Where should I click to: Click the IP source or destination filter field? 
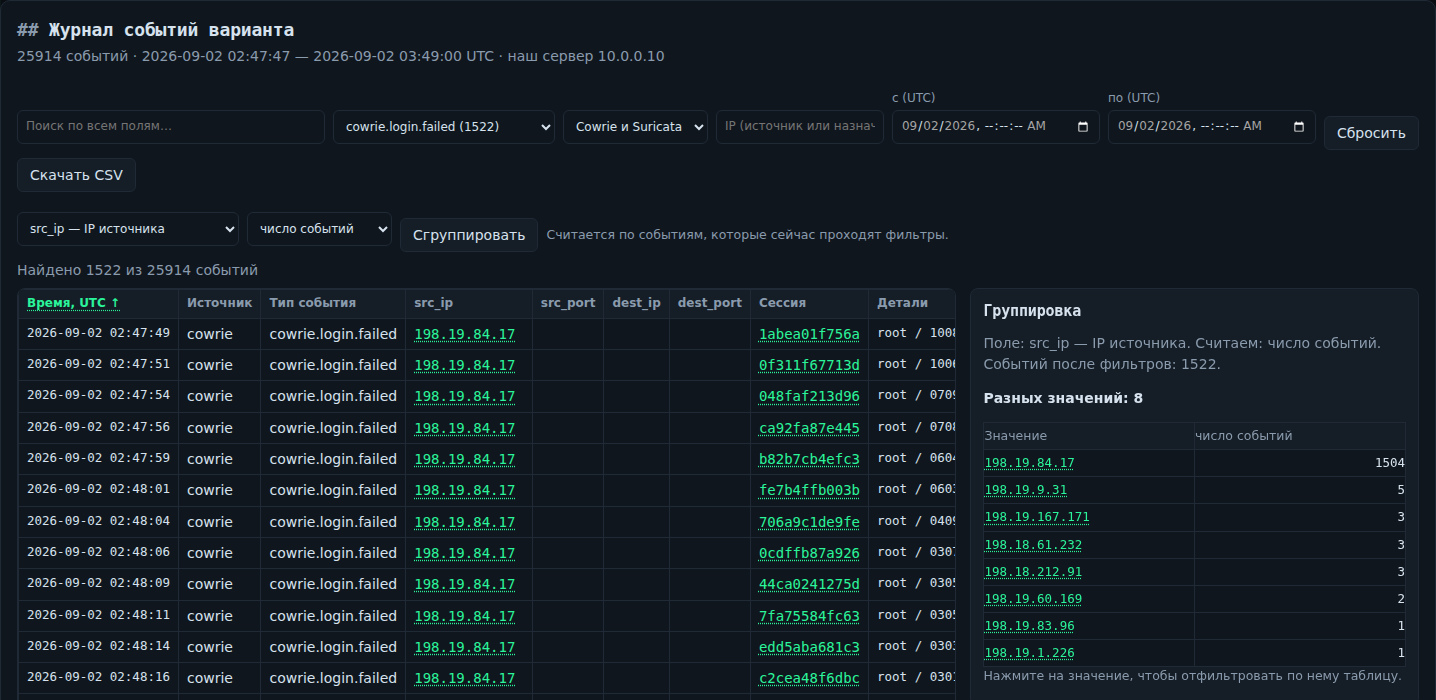click(x=800, y=127)
